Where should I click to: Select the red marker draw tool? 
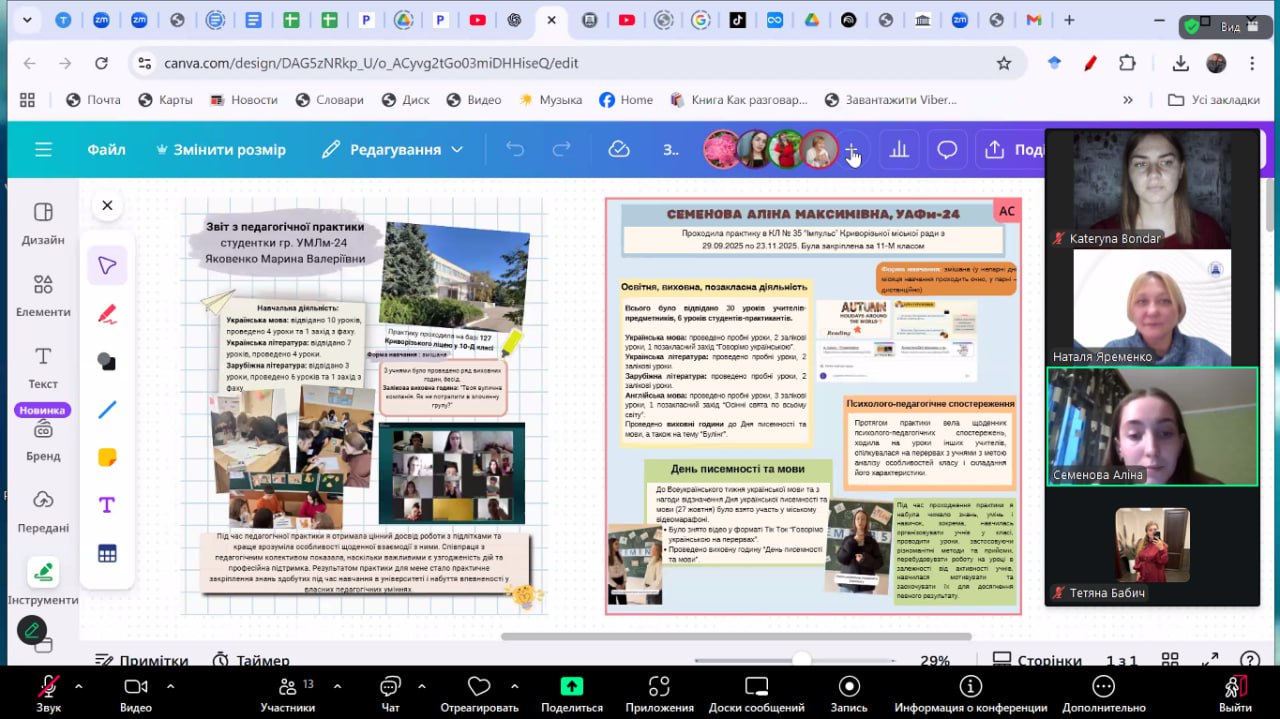tap(107, 314)
